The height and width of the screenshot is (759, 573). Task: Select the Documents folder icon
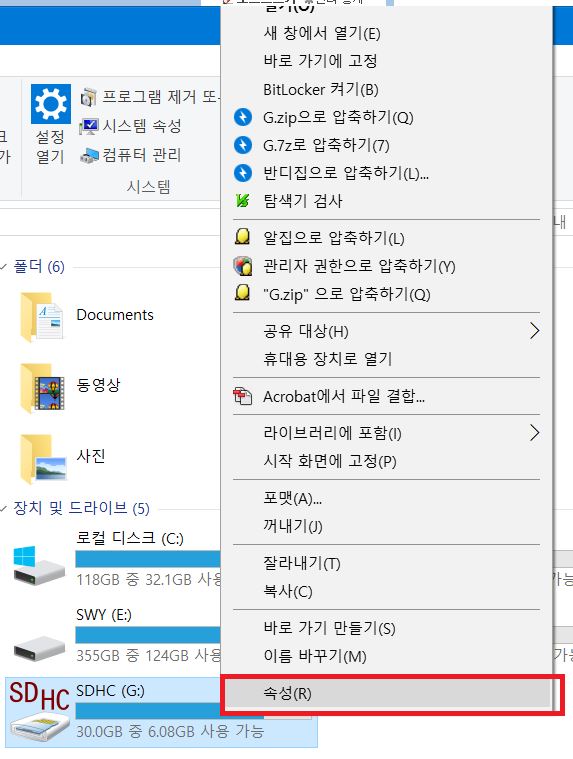click(42, 317)
